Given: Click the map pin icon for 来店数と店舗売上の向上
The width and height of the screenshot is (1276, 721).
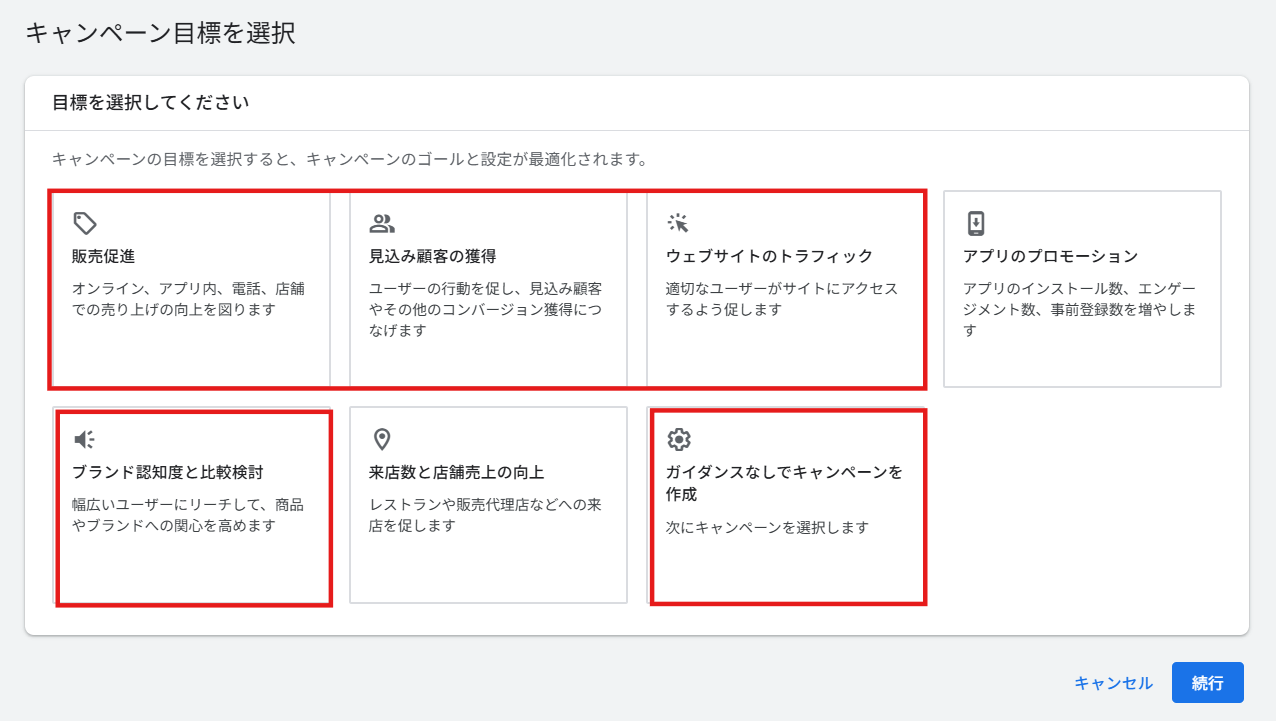Looking at the screenshot, I should pyautogui.click(x=381, y=439).
